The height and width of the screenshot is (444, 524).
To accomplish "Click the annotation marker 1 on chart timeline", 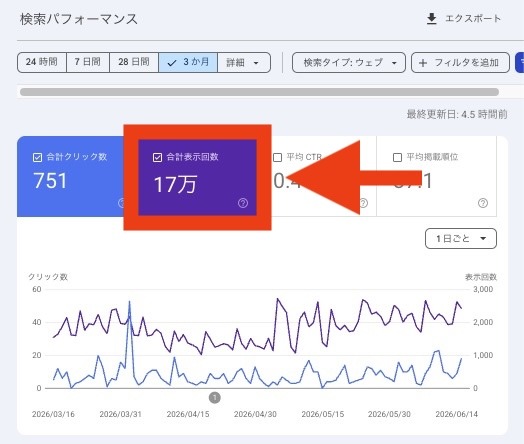I will [215, 398].
